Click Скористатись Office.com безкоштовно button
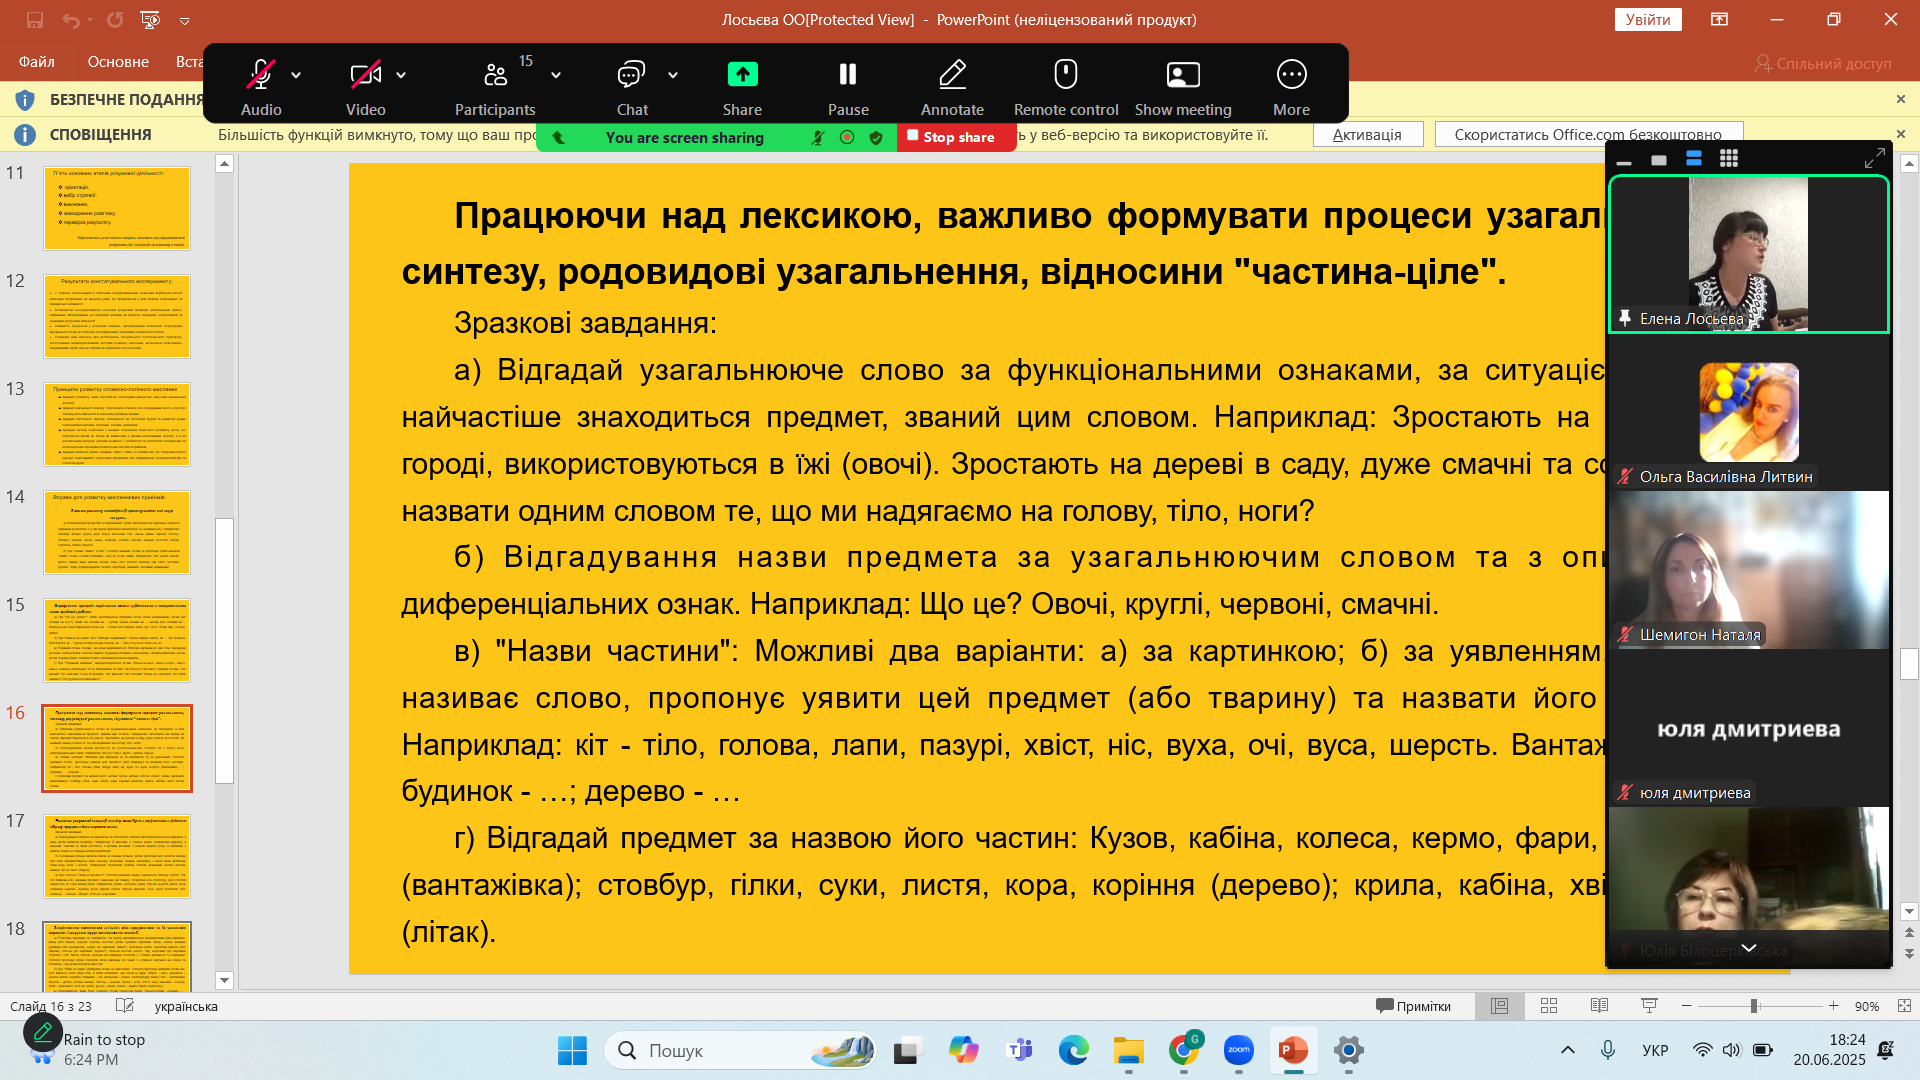 tap(1588, 135)
